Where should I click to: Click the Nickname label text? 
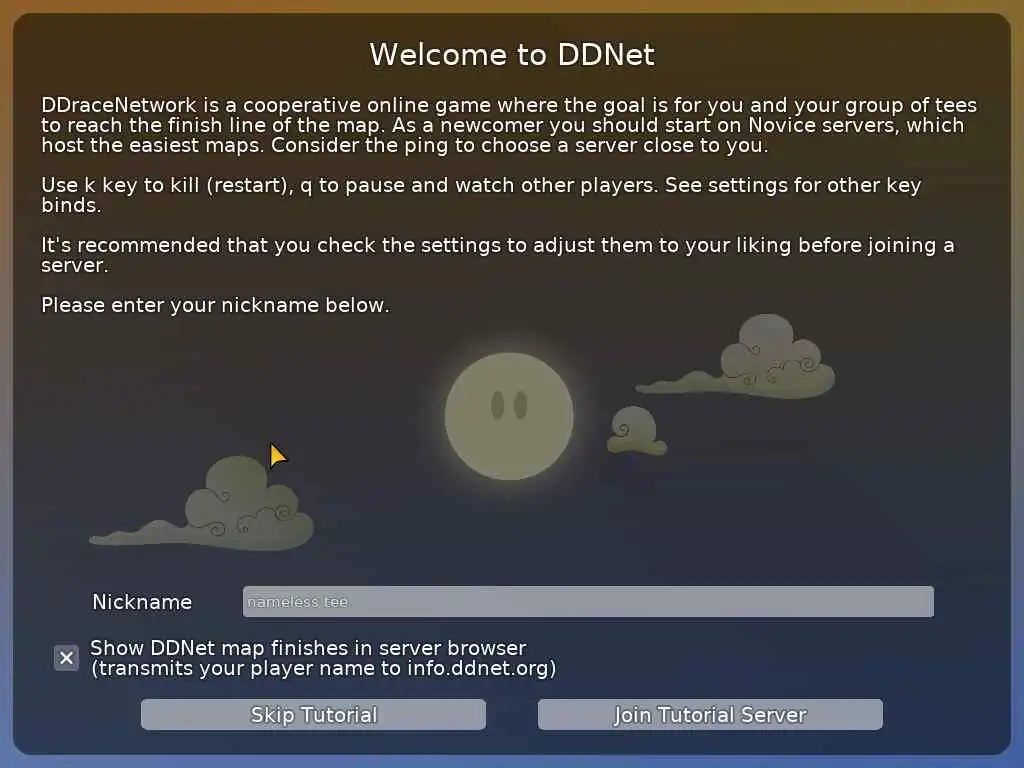click(142, 601)
